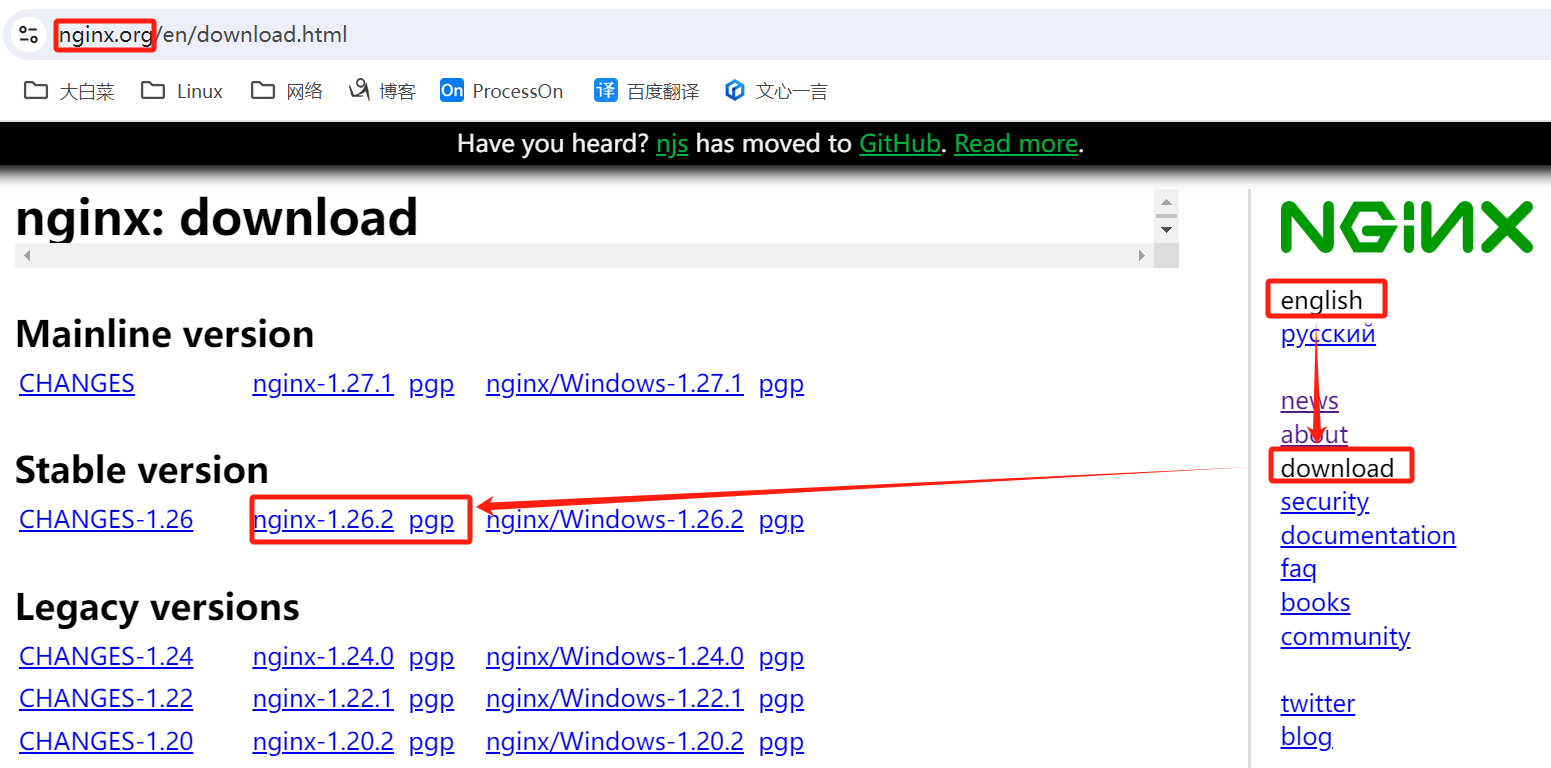1551x768 pixels.
Task: Click the nginx: download page title
Action: pos(217,217)
